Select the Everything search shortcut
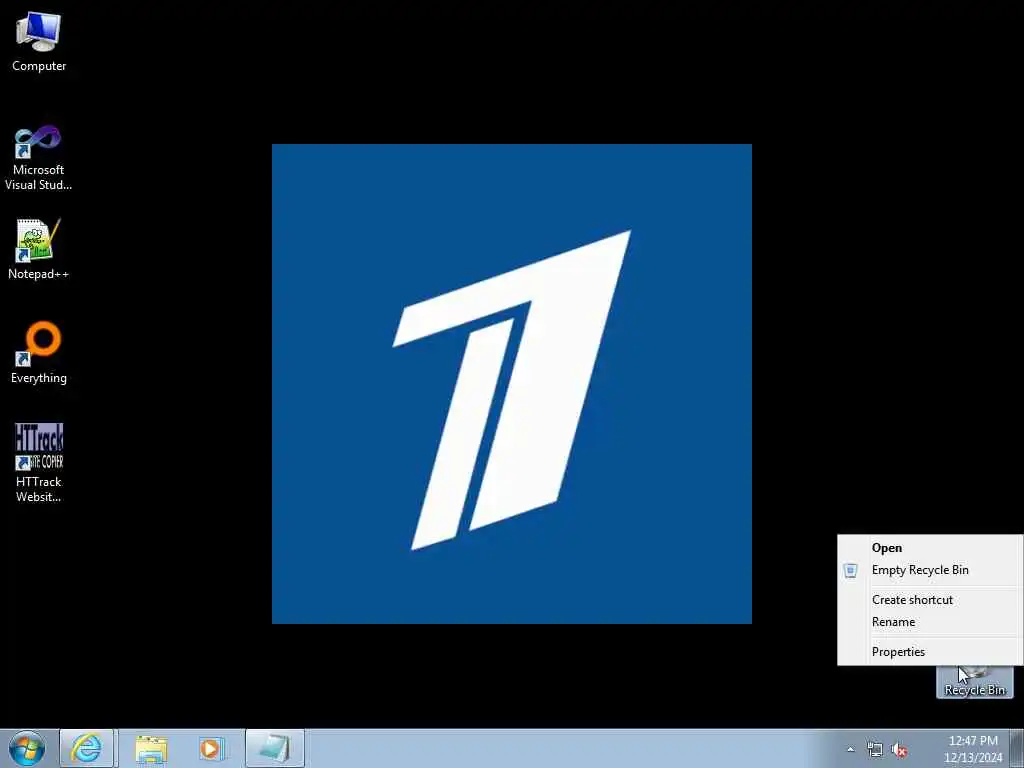Viewport: 1024px width, 768px height. 39,352
